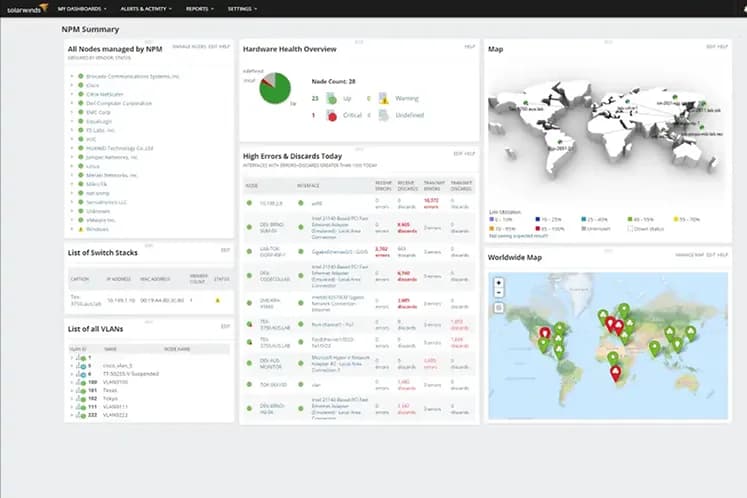The height and width of the screenshot is (498, 747).
Task: Click warning status icon in Switch Stacks row
Action: (x=218, y=300)
